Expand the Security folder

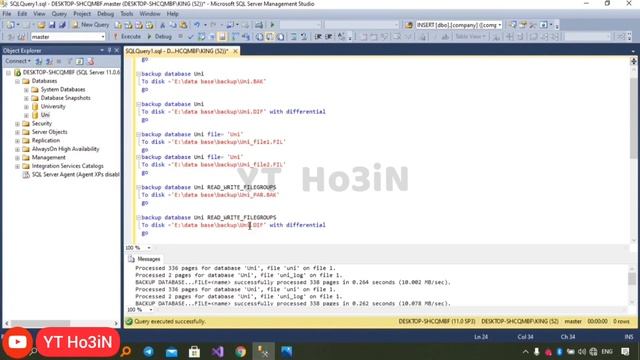[x=18, y=123]
